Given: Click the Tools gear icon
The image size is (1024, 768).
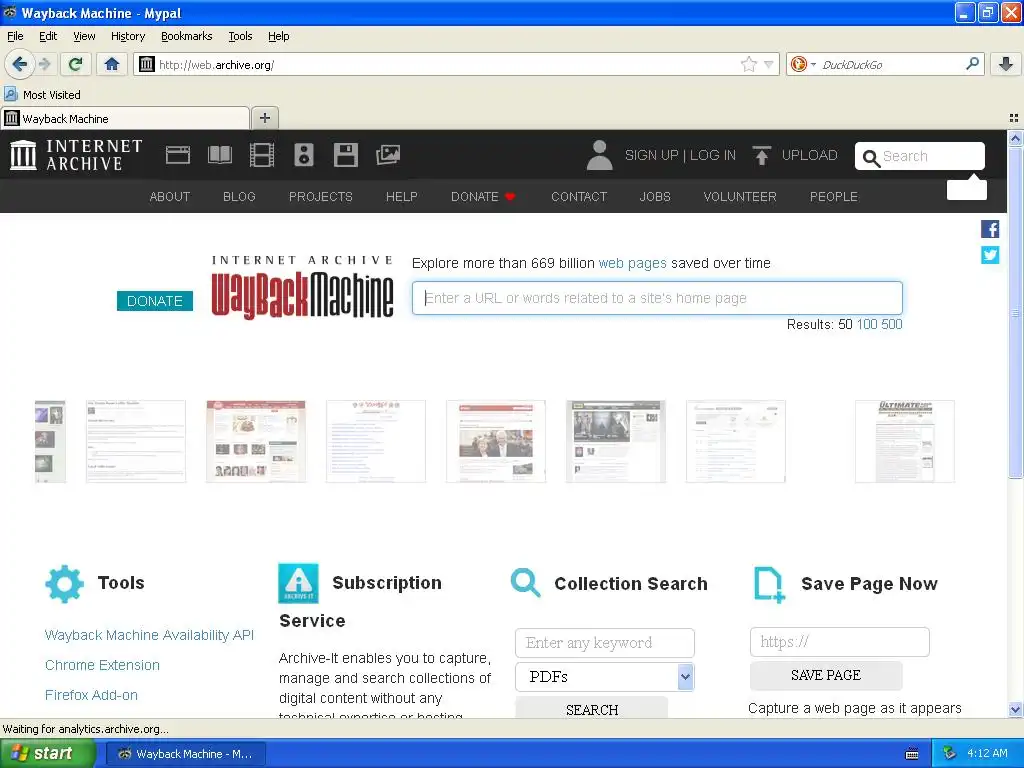Looking at the screenshot, I should point(65,584).
